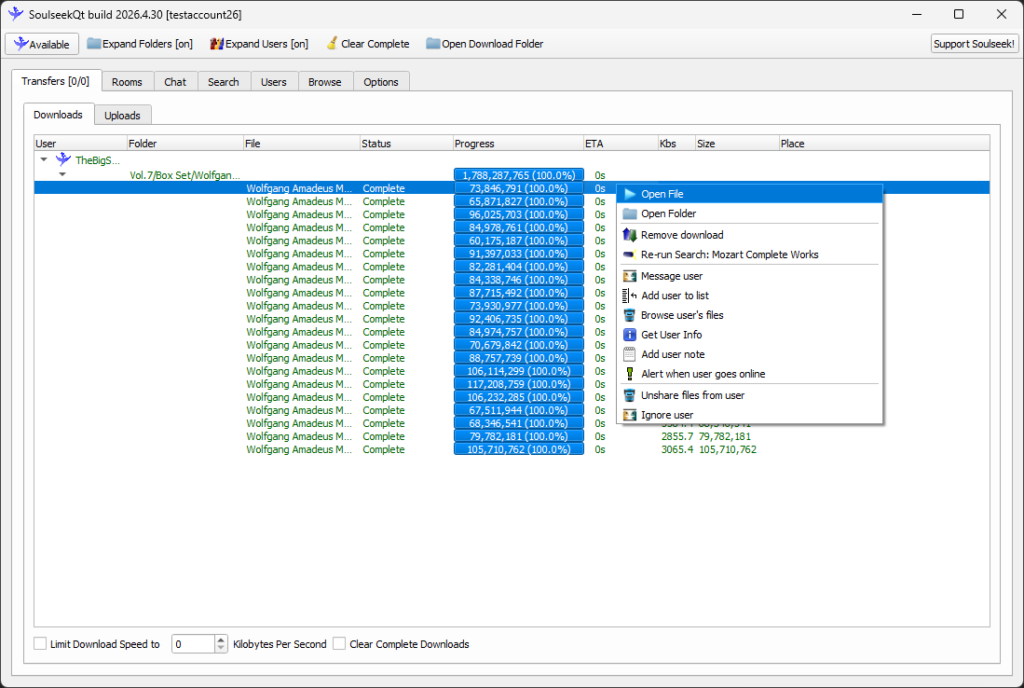This screenshot has height=688, width=1024.
Task: Click the Add user to list icon
Action: coord(630,296)
